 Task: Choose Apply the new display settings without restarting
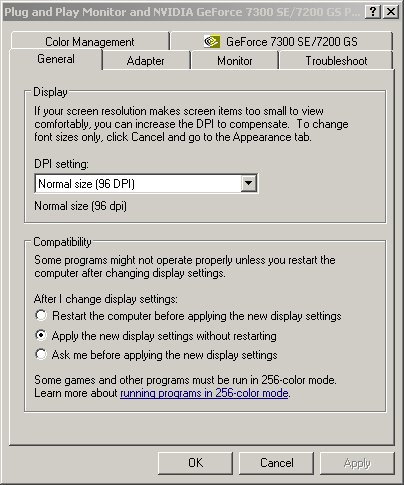(41, 335)
